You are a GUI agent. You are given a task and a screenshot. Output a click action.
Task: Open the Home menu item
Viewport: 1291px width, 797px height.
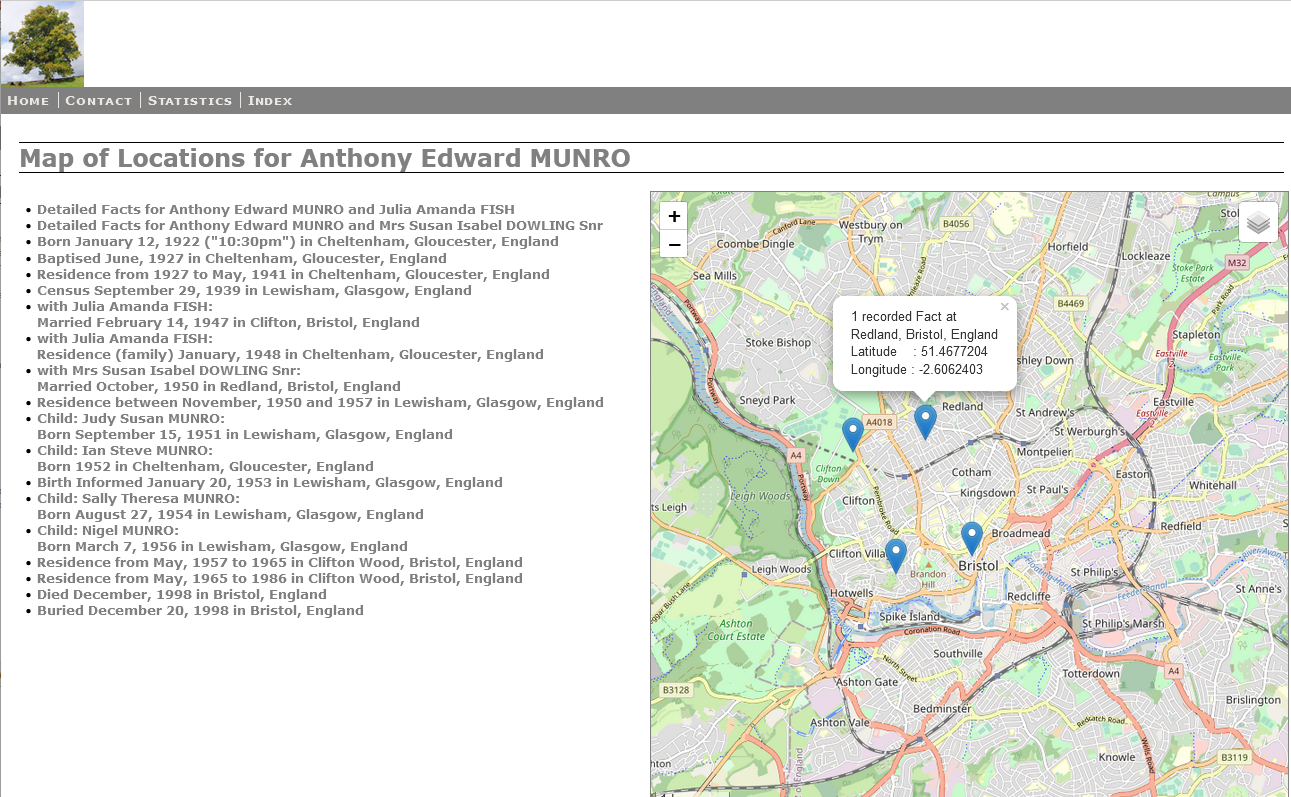[x=28, y=100]
